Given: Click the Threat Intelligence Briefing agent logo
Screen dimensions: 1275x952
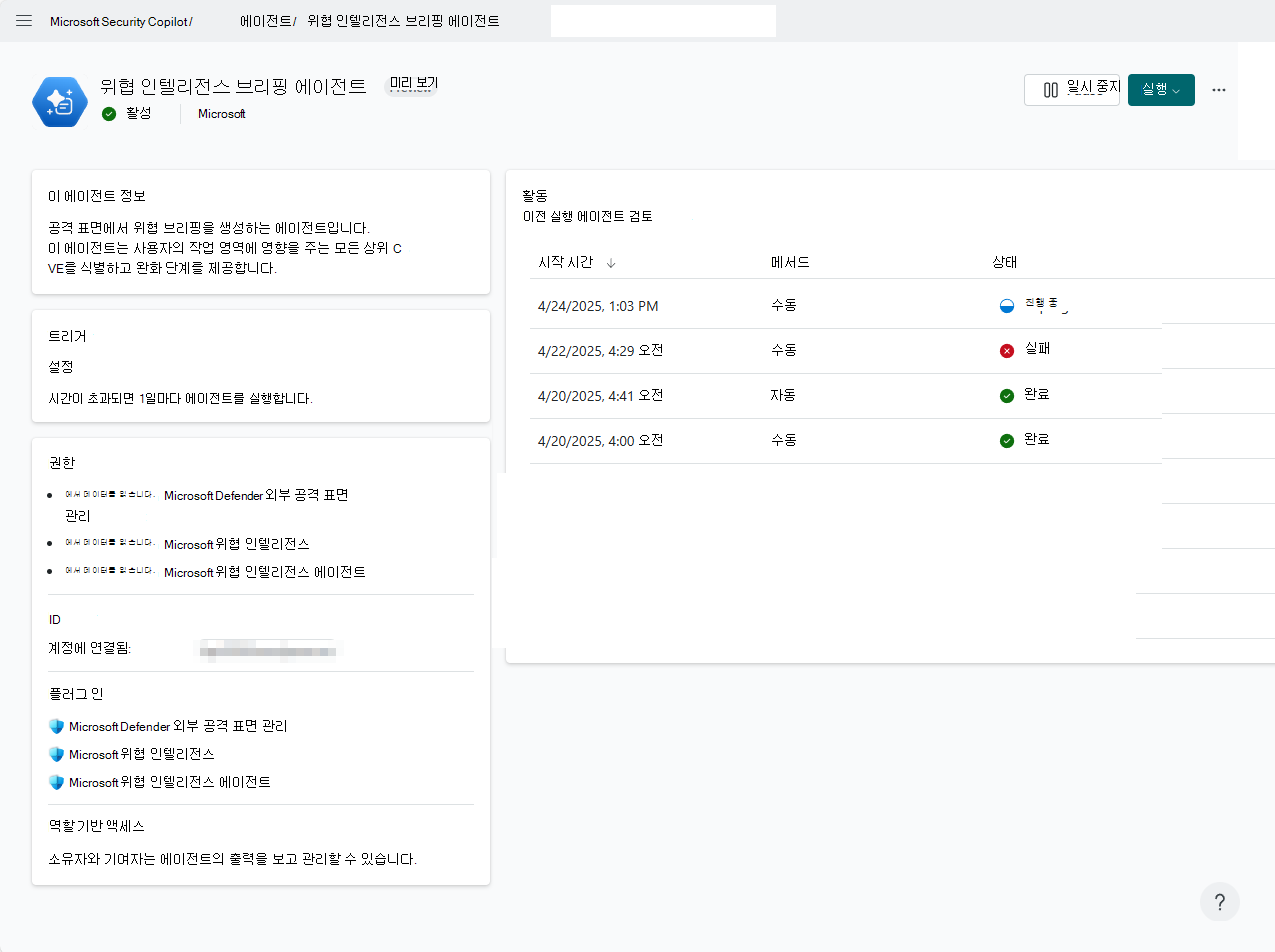Looking at the screenshot, I should 60,102.
